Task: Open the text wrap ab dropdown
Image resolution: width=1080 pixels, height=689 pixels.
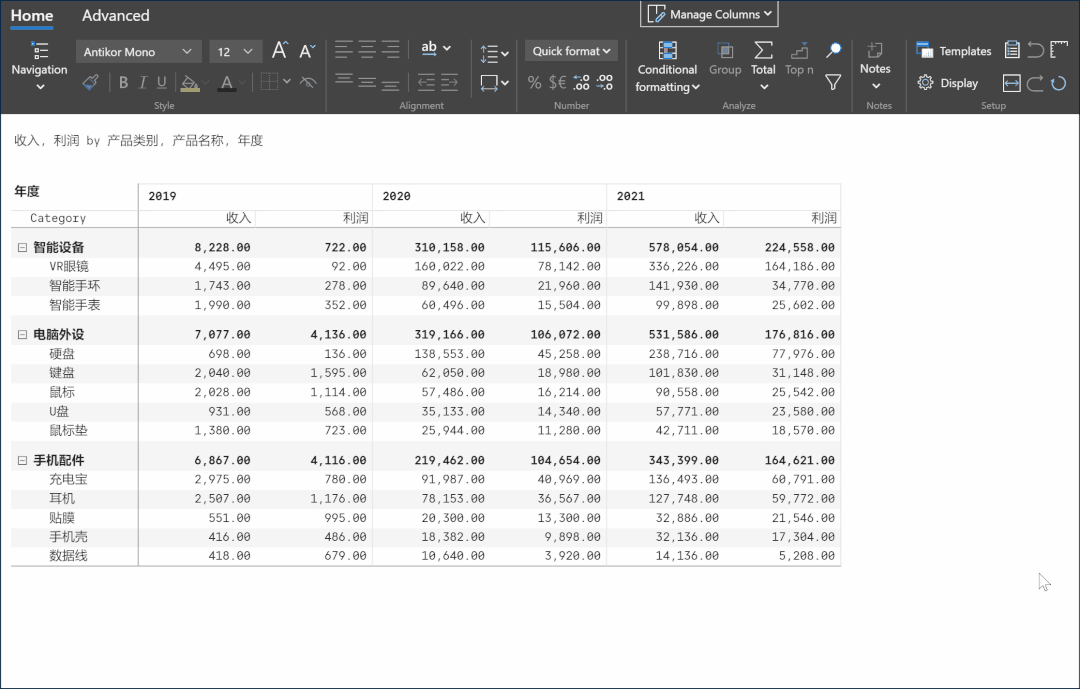Action: coord(435,48)
